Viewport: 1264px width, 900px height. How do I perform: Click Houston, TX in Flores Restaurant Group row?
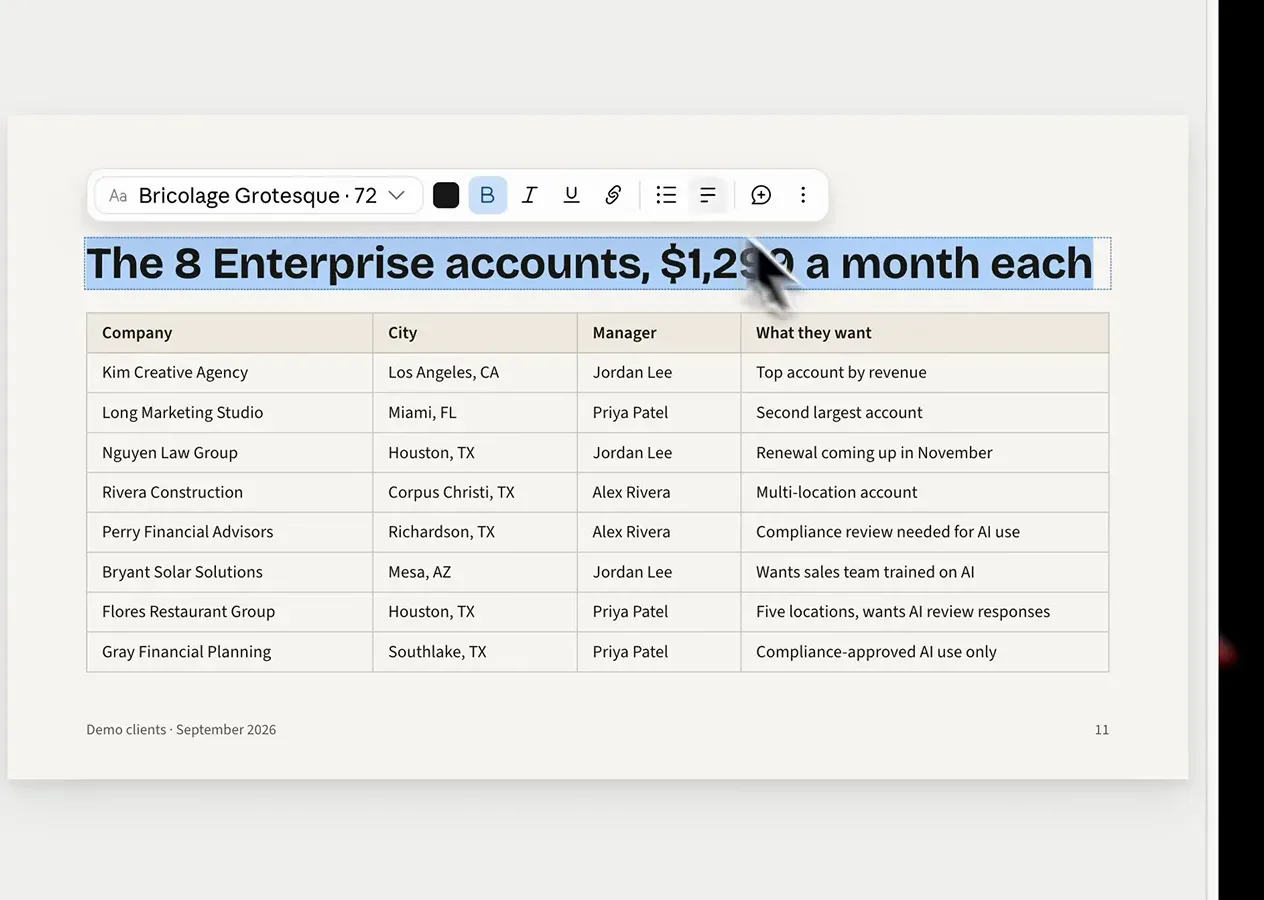[x=475, y=612]
